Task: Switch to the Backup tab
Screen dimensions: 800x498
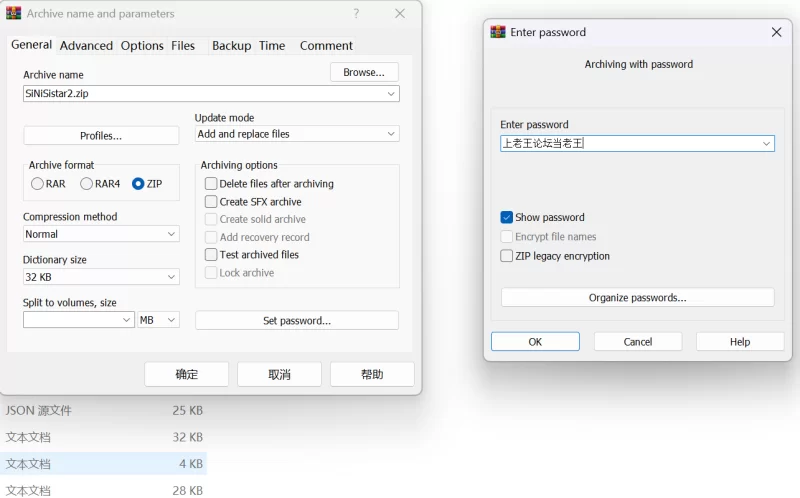Action: (x=232, y=46)
